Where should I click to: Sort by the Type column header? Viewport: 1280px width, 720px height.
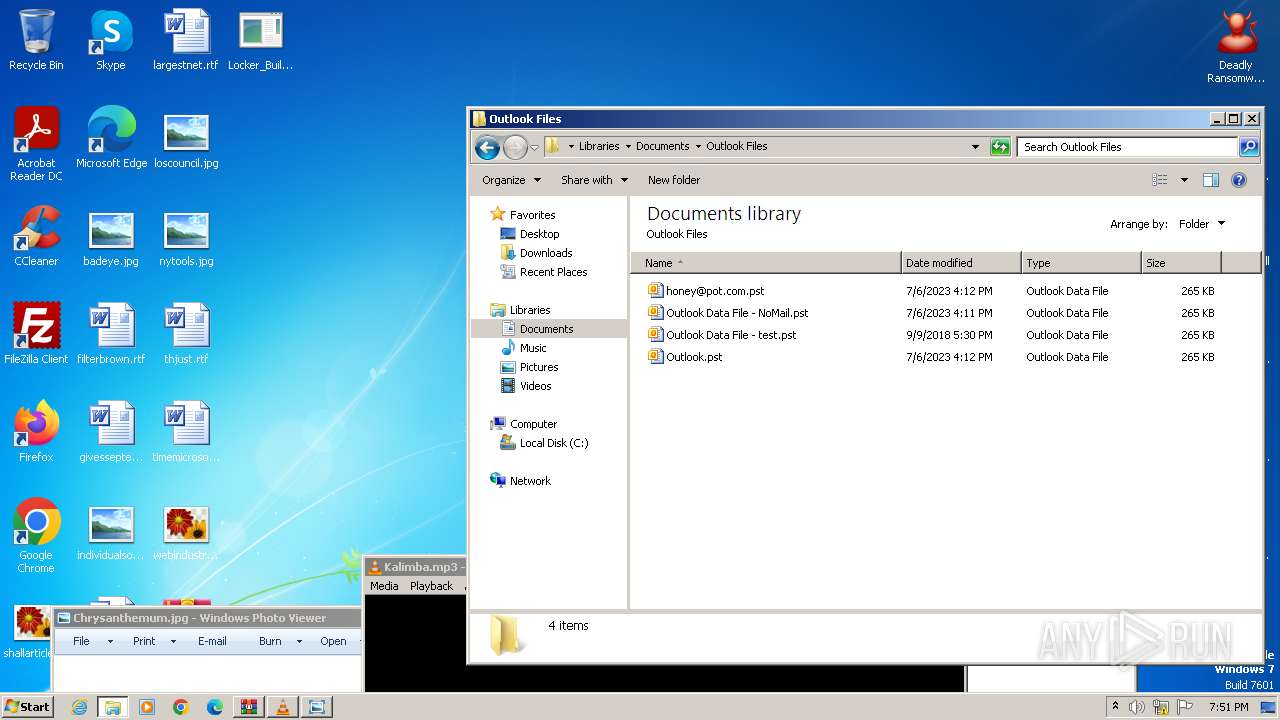1081,263
